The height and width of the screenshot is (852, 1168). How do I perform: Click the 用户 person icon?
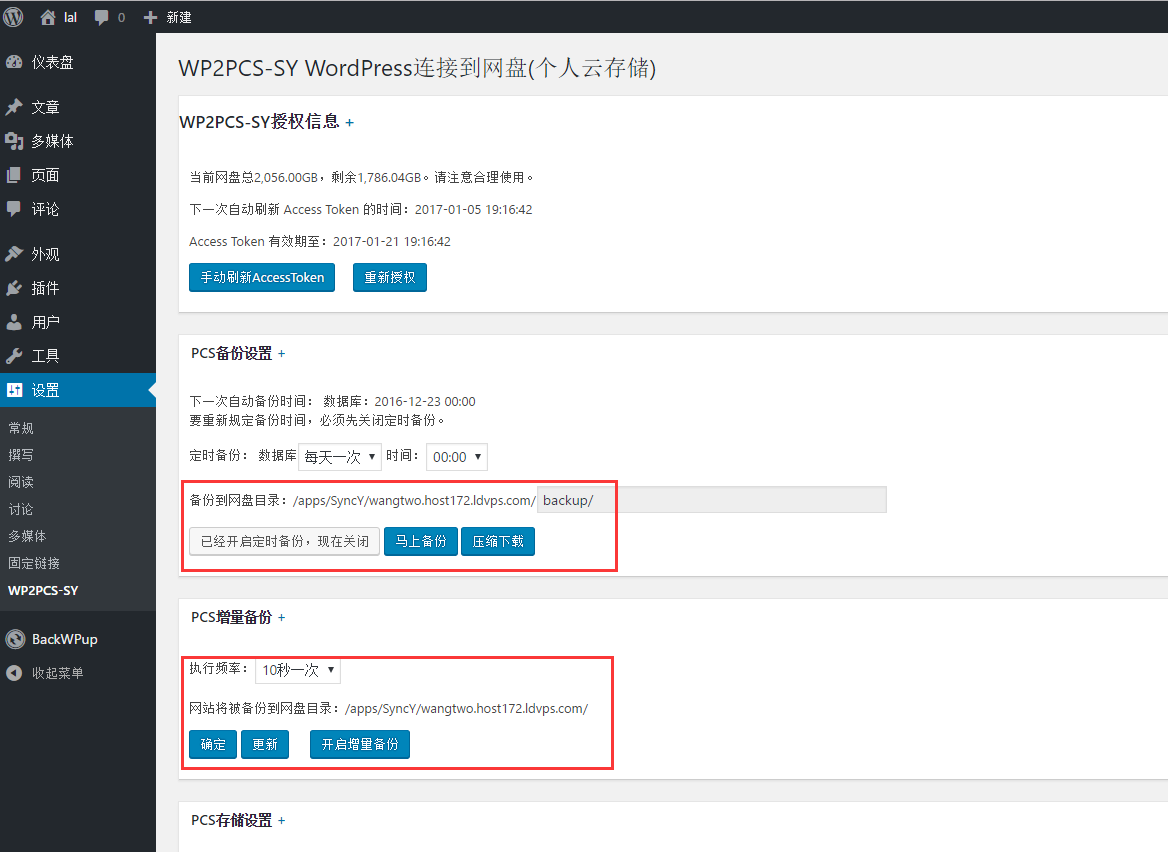click(x=14, y=322)
